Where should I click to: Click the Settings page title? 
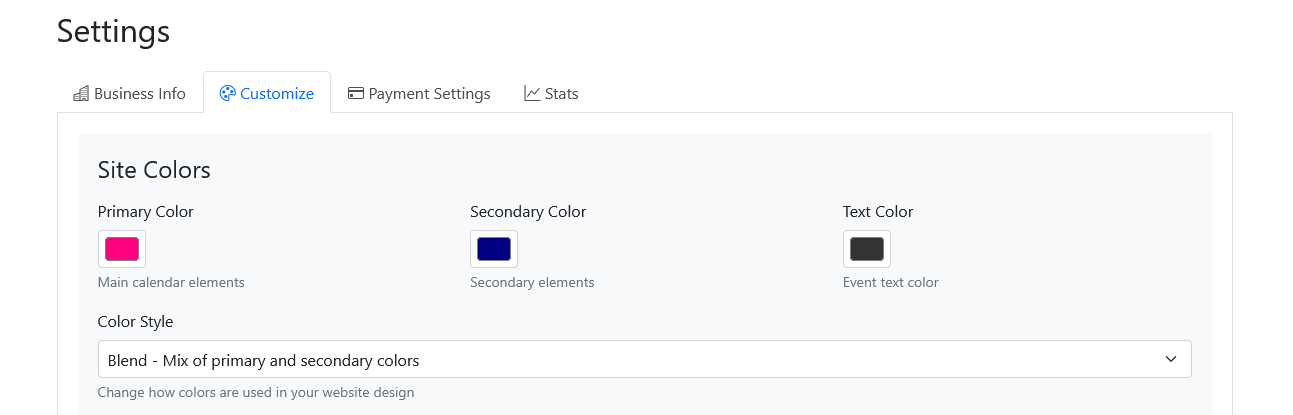113,31
